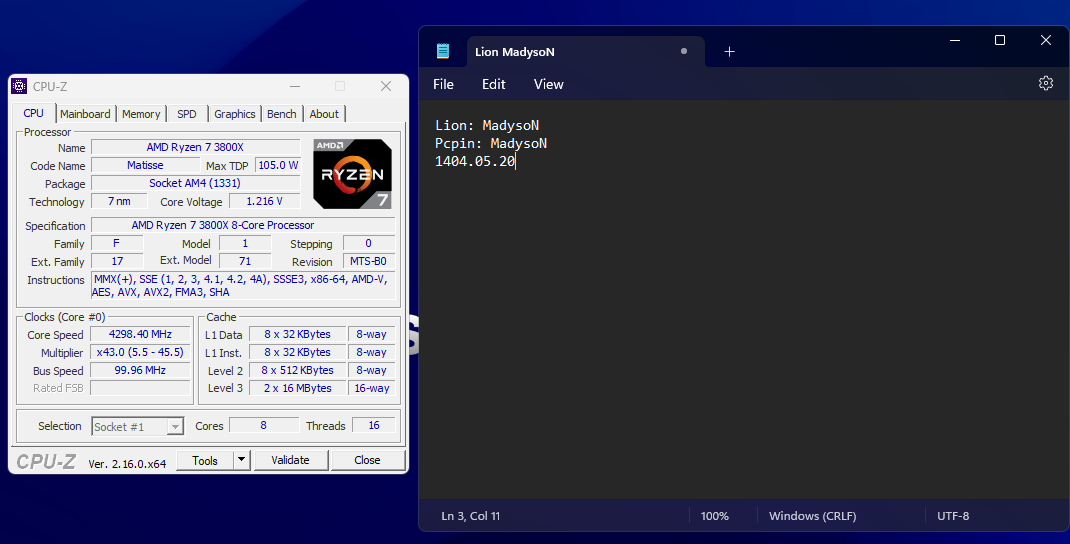Click Level 3 associativity 16-way

371,388
